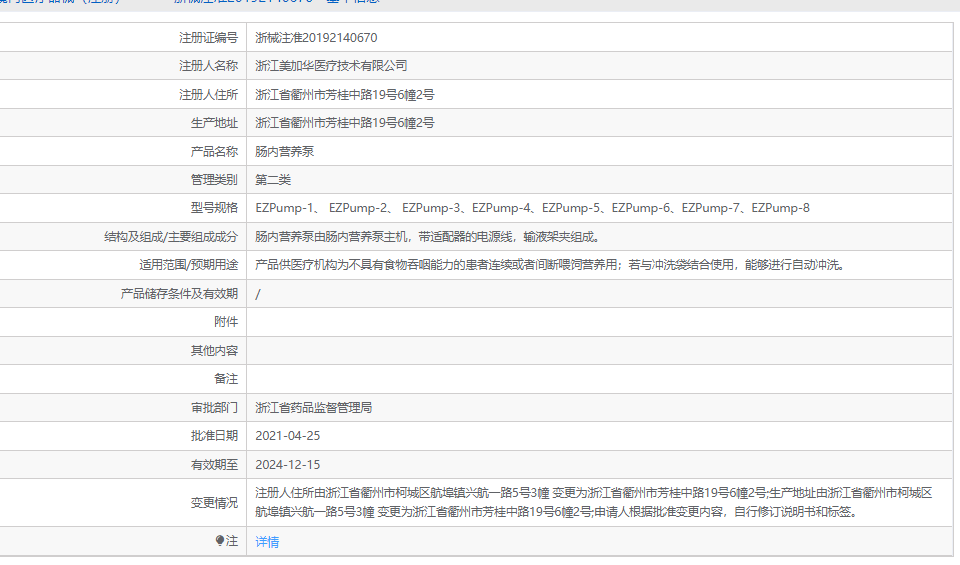
Task: Click the 有效期至 label
Action: [214, 465]
